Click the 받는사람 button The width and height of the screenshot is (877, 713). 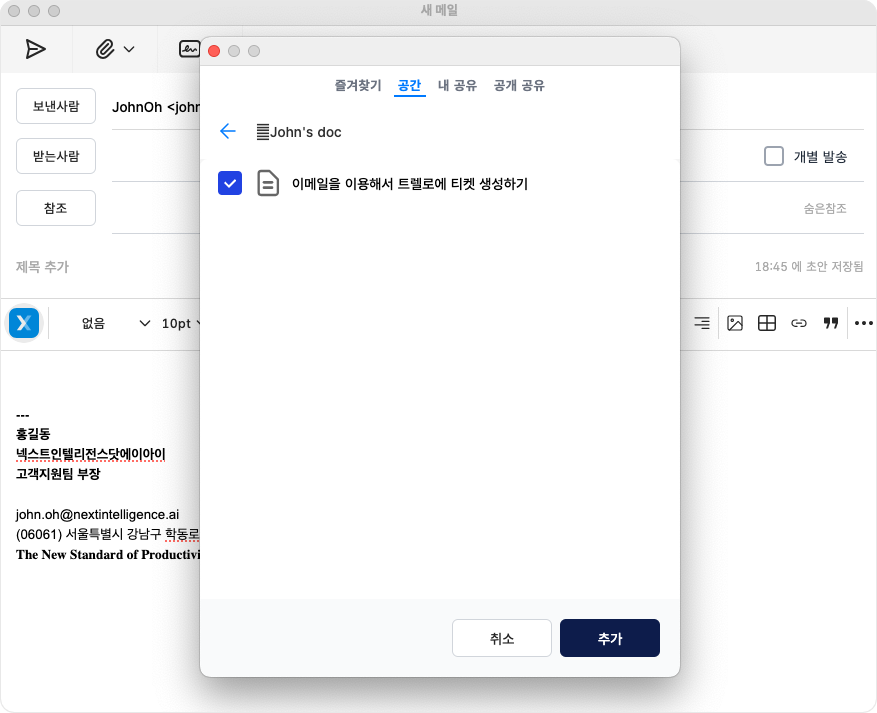(56, 156)
